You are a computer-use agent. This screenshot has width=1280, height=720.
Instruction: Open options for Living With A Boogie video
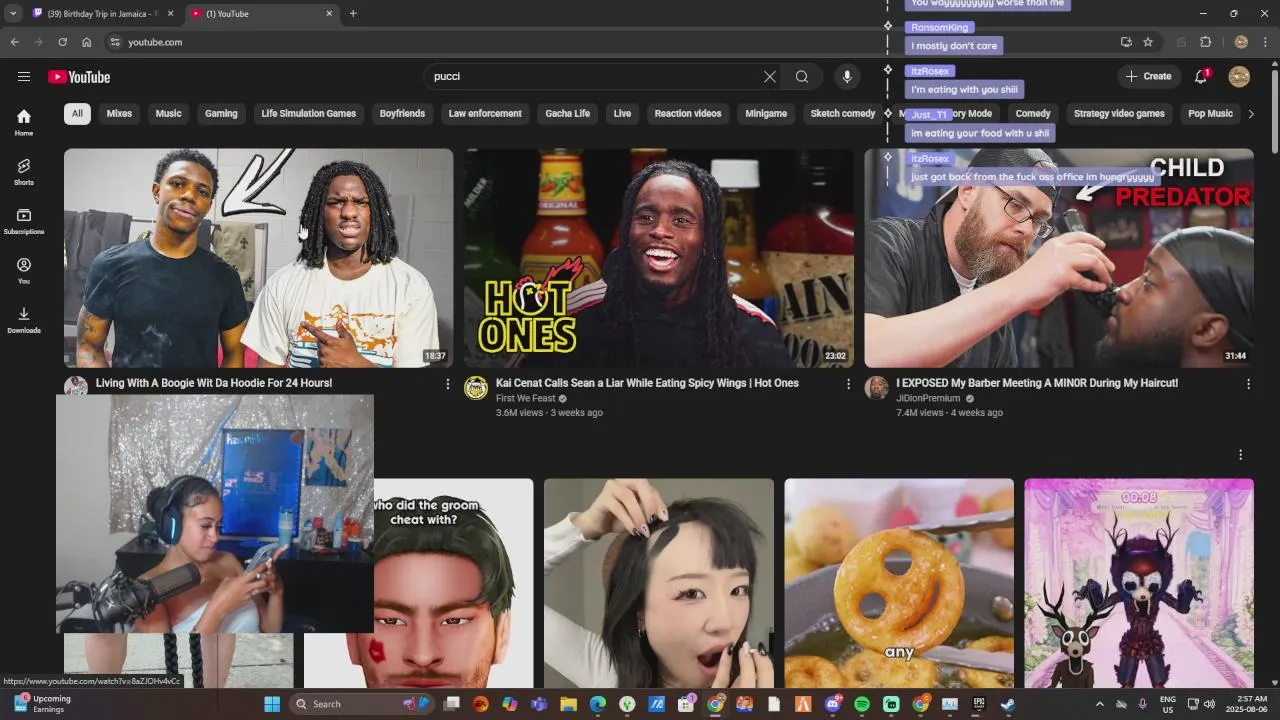447,384
